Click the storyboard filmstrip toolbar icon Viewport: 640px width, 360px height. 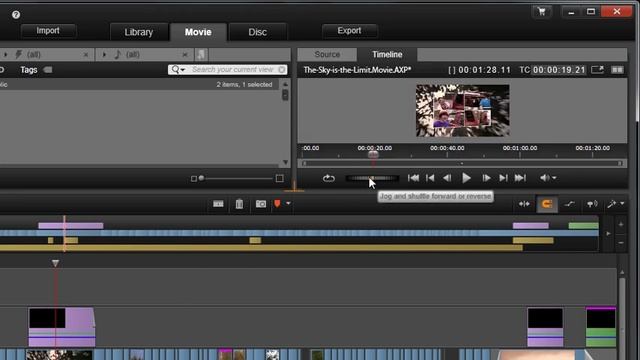(x=218, y=204)
